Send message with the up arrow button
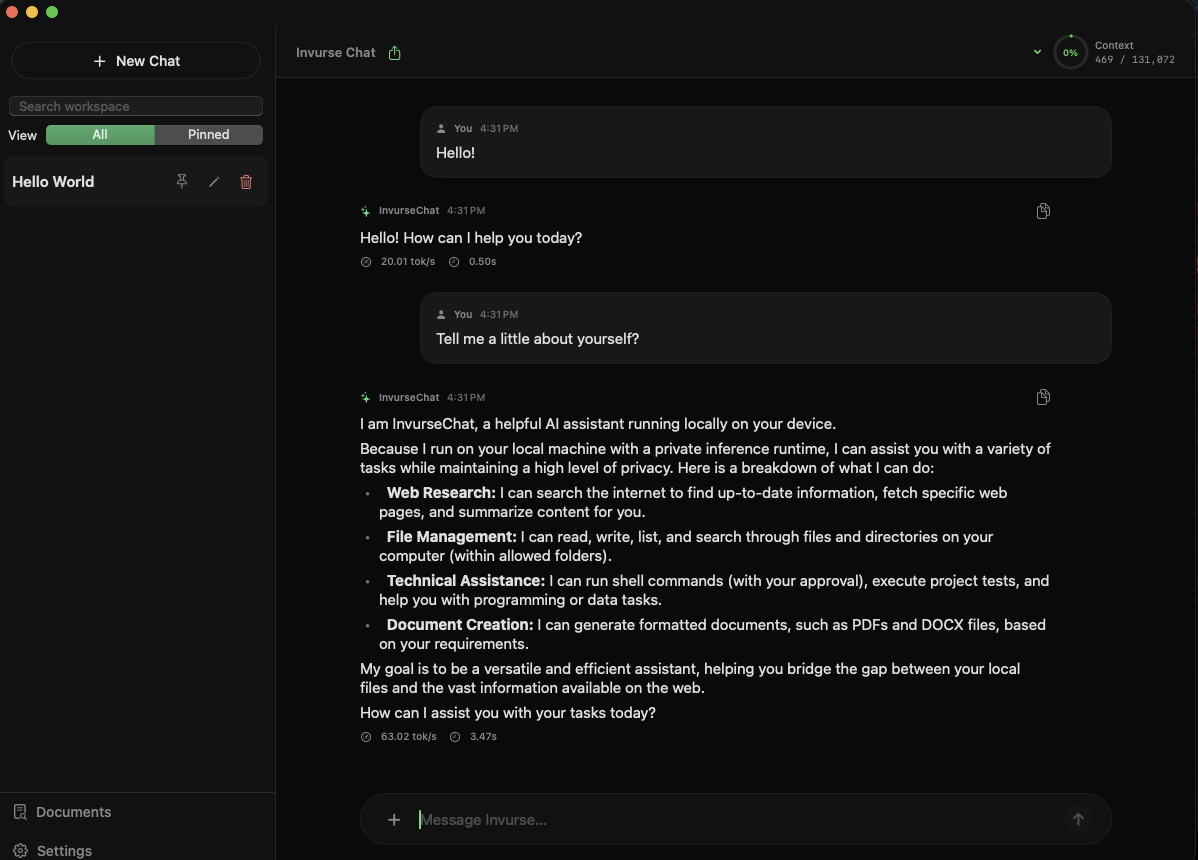Screen dimensions: 1198x860 (x=1078, y=820)
